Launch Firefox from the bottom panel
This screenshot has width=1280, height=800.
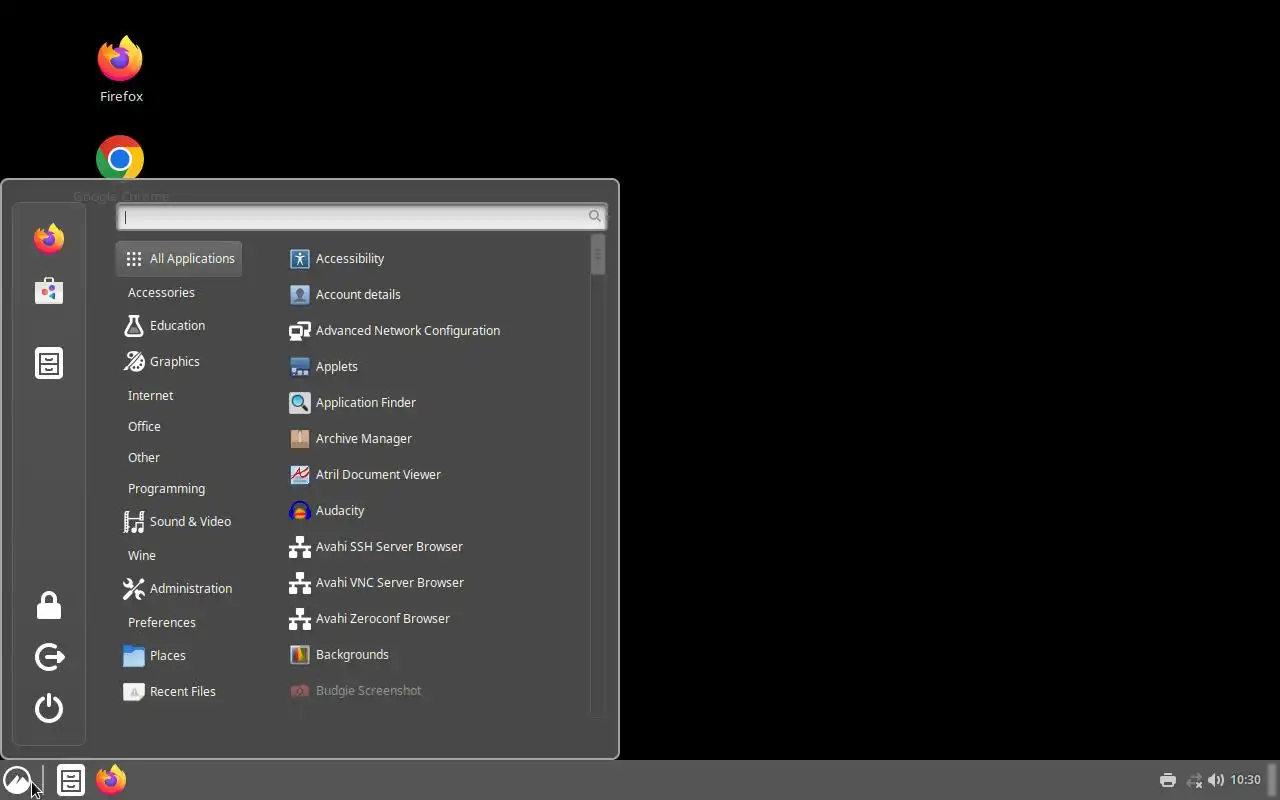[111, 780]
